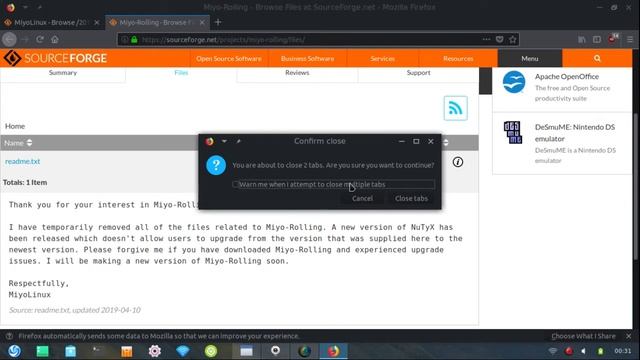The image size is (640, 360).
Task: Open the settings gear in taskbar
Action: click(155, 351)
